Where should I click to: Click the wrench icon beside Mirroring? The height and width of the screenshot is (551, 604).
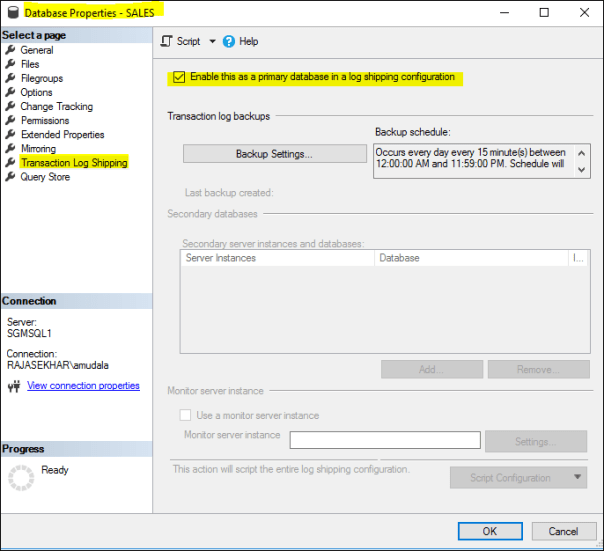pos(10,148)
